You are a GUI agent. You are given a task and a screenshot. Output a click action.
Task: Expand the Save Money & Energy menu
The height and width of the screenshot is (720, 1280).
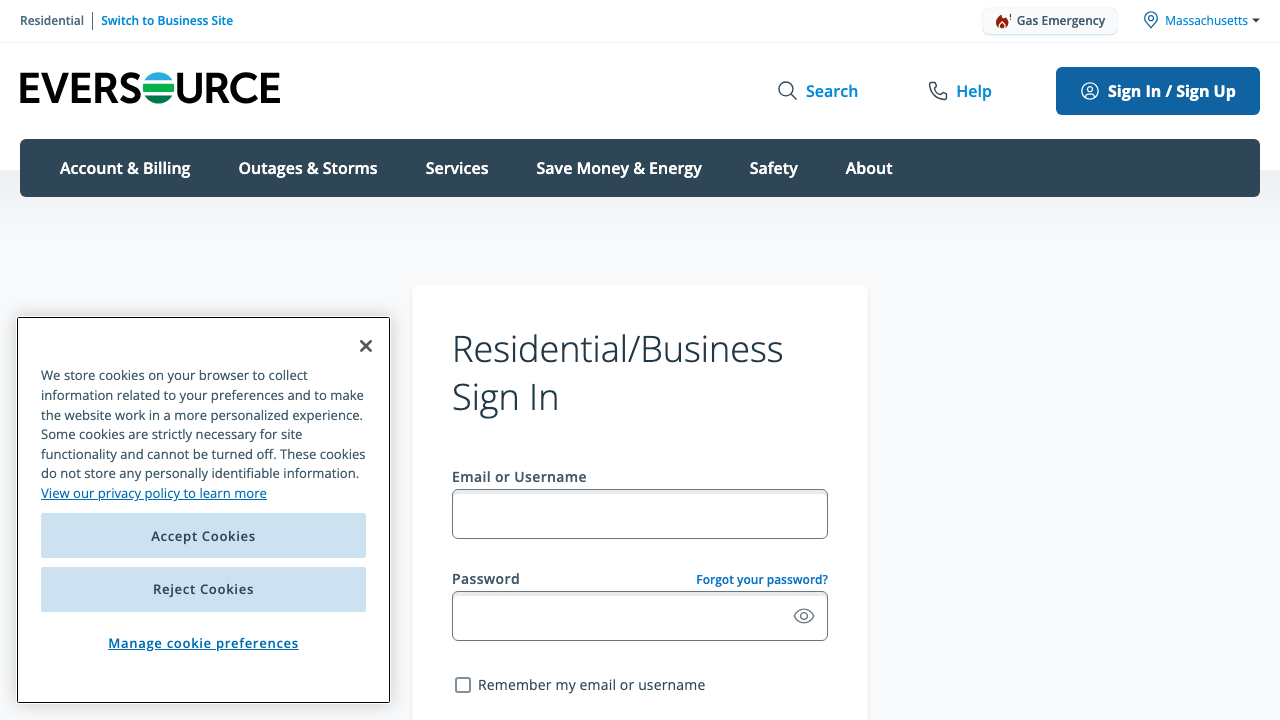[x=619, y=168]
